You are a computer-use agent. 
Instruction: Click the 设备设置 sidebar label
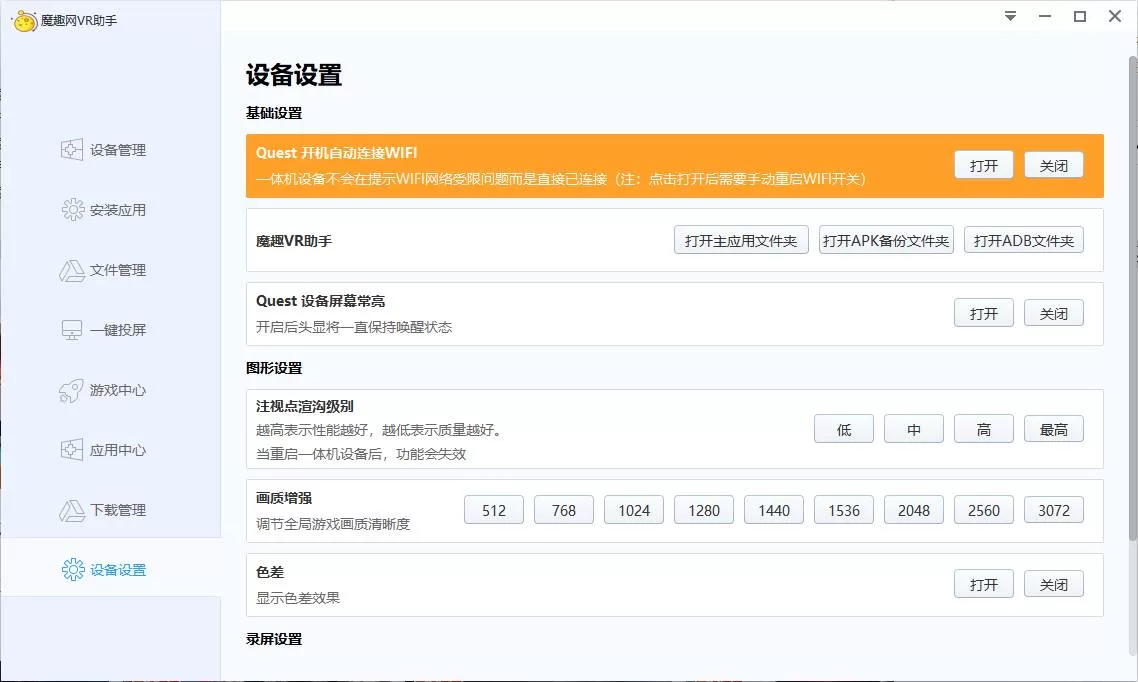pos(118,570)
